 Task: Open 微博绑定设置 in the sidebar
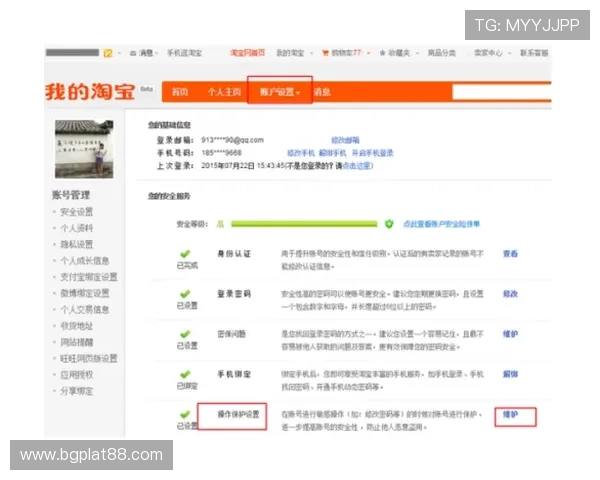tap(85, 294)
